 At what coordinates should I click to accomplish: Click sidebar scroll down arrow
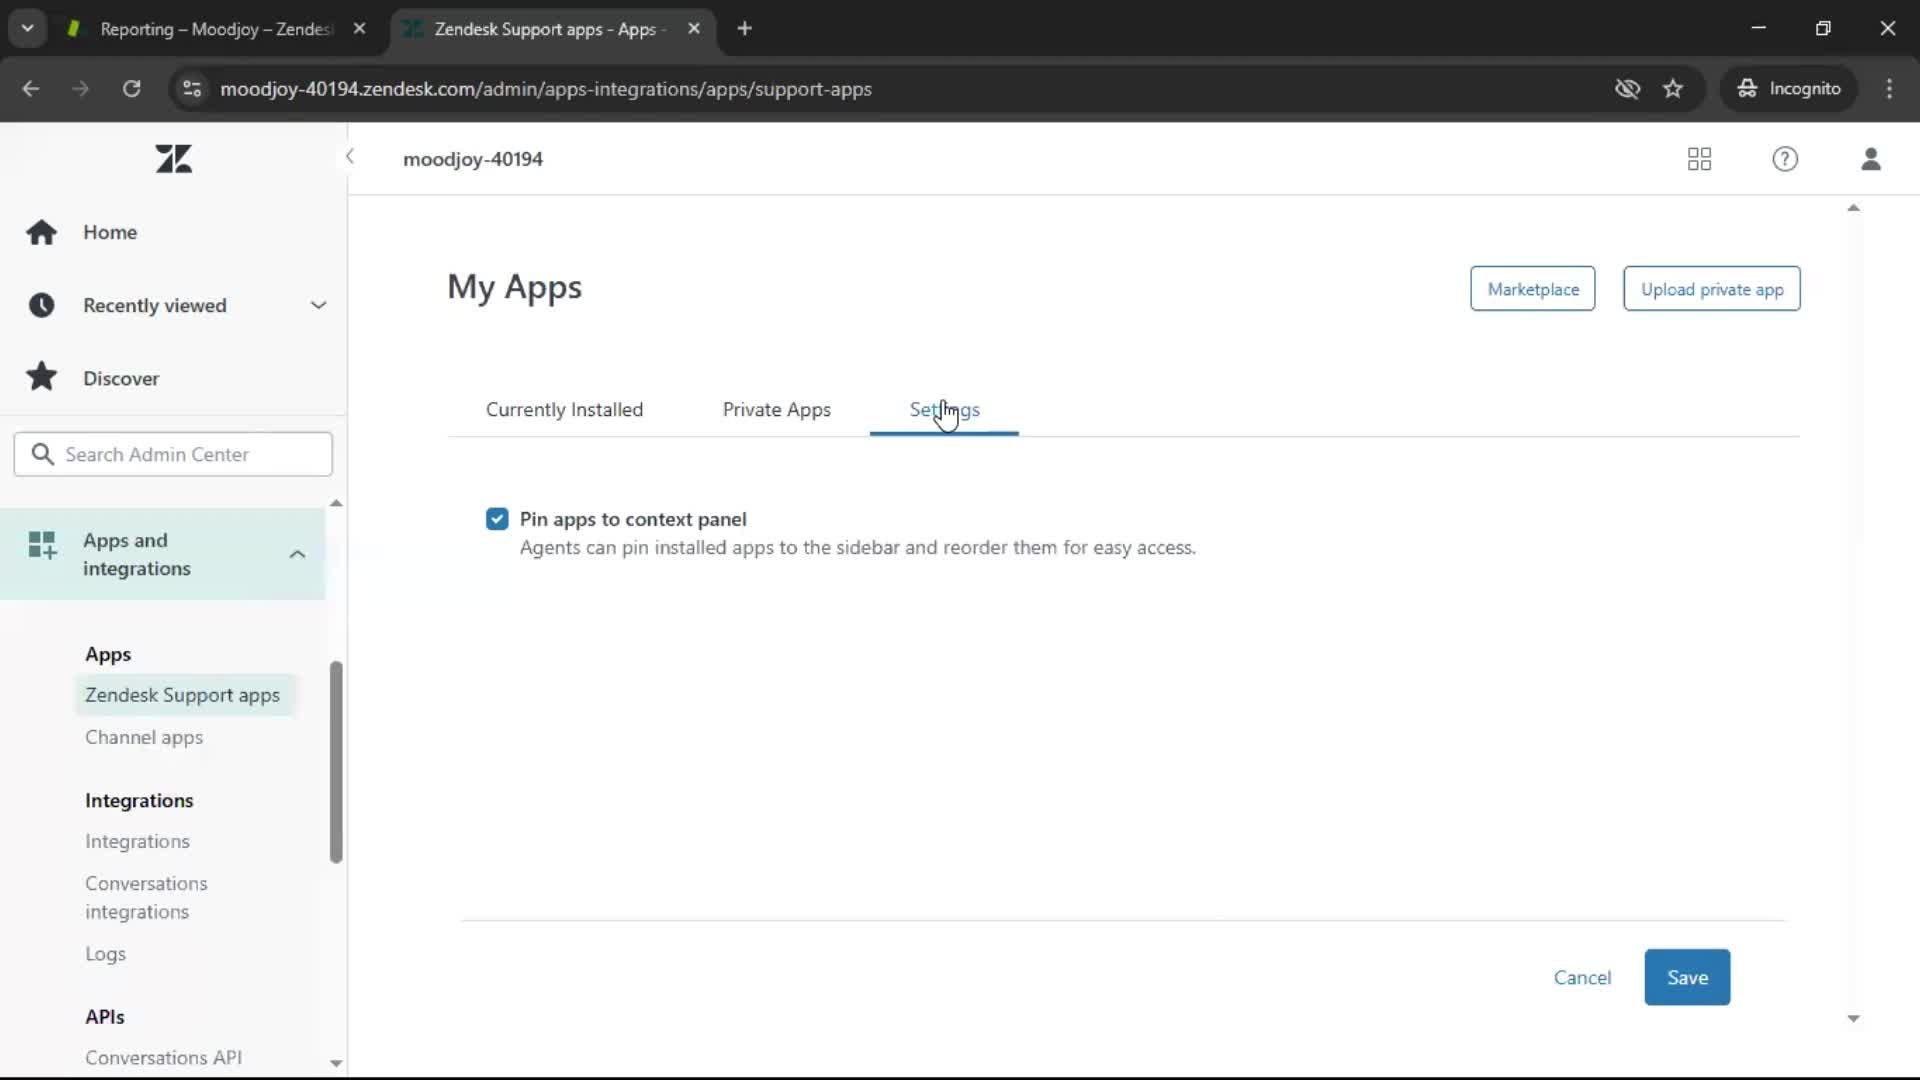(x=336, y=1063)
